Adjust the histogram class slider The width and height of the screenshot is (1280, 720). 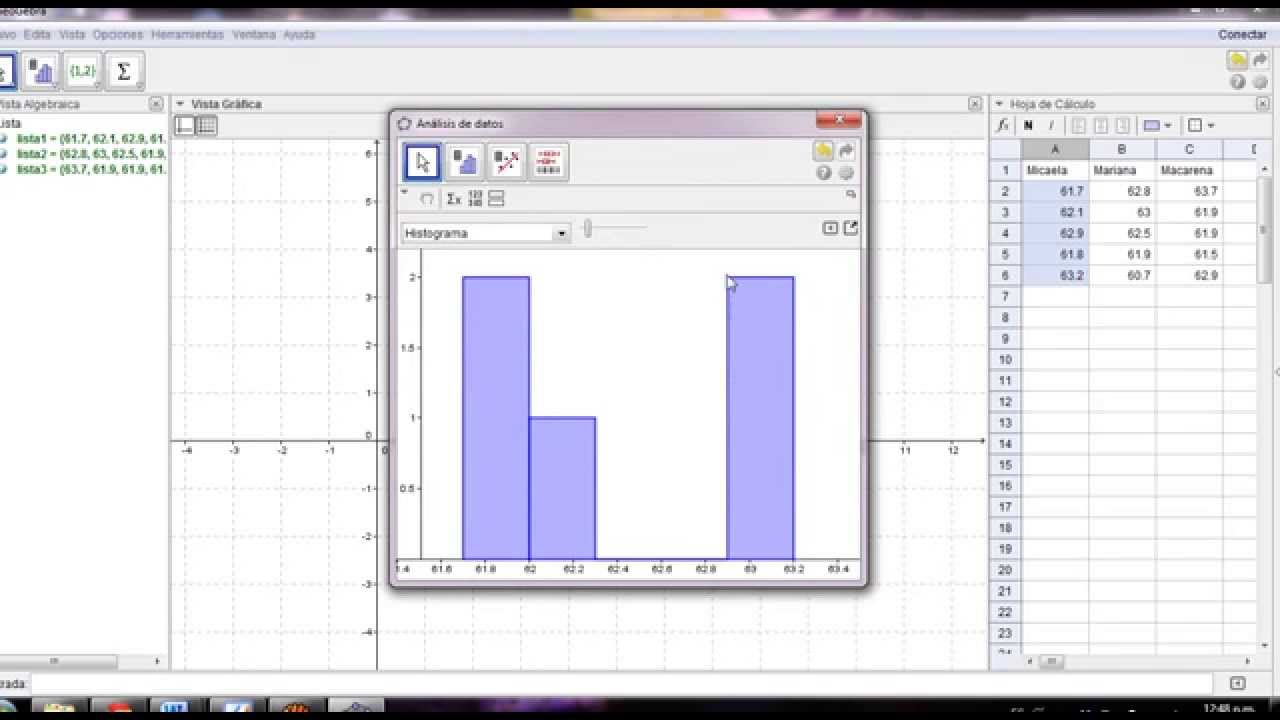(588, 229)
